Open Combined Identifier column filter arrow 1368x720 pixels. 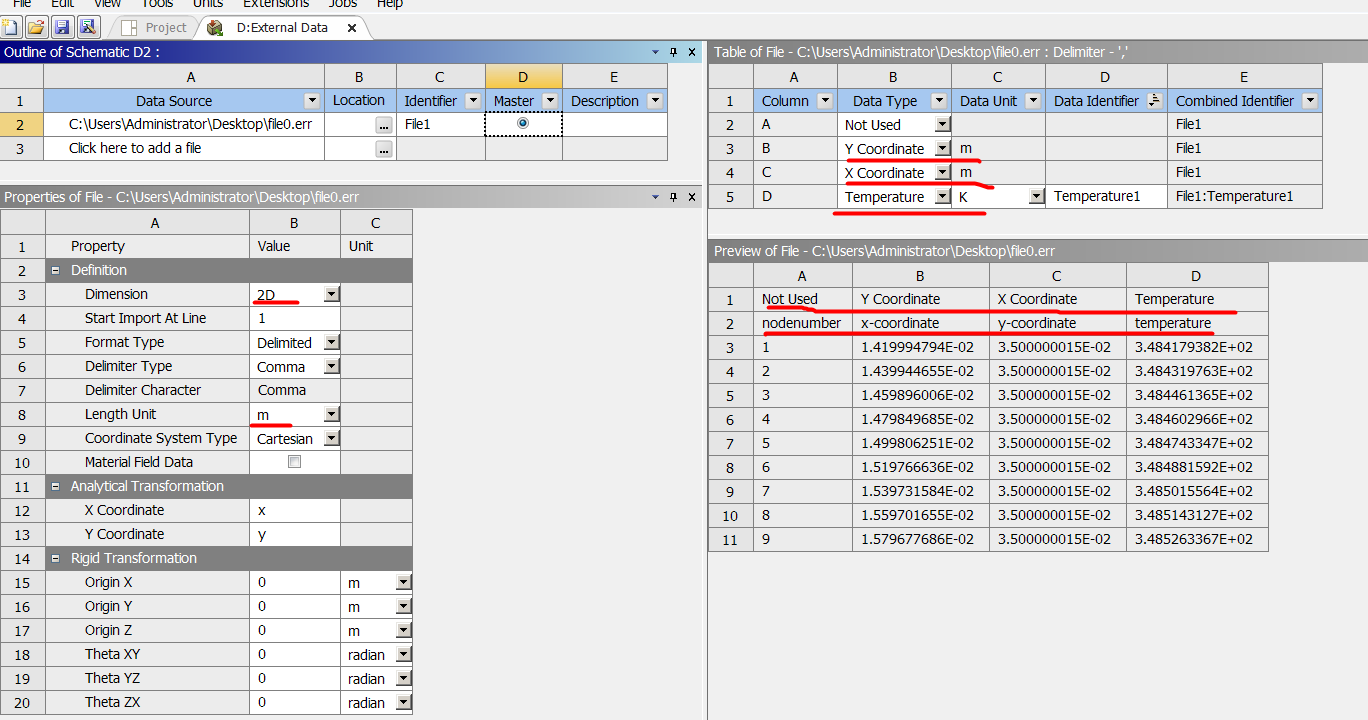click(x=1310, y=101)
